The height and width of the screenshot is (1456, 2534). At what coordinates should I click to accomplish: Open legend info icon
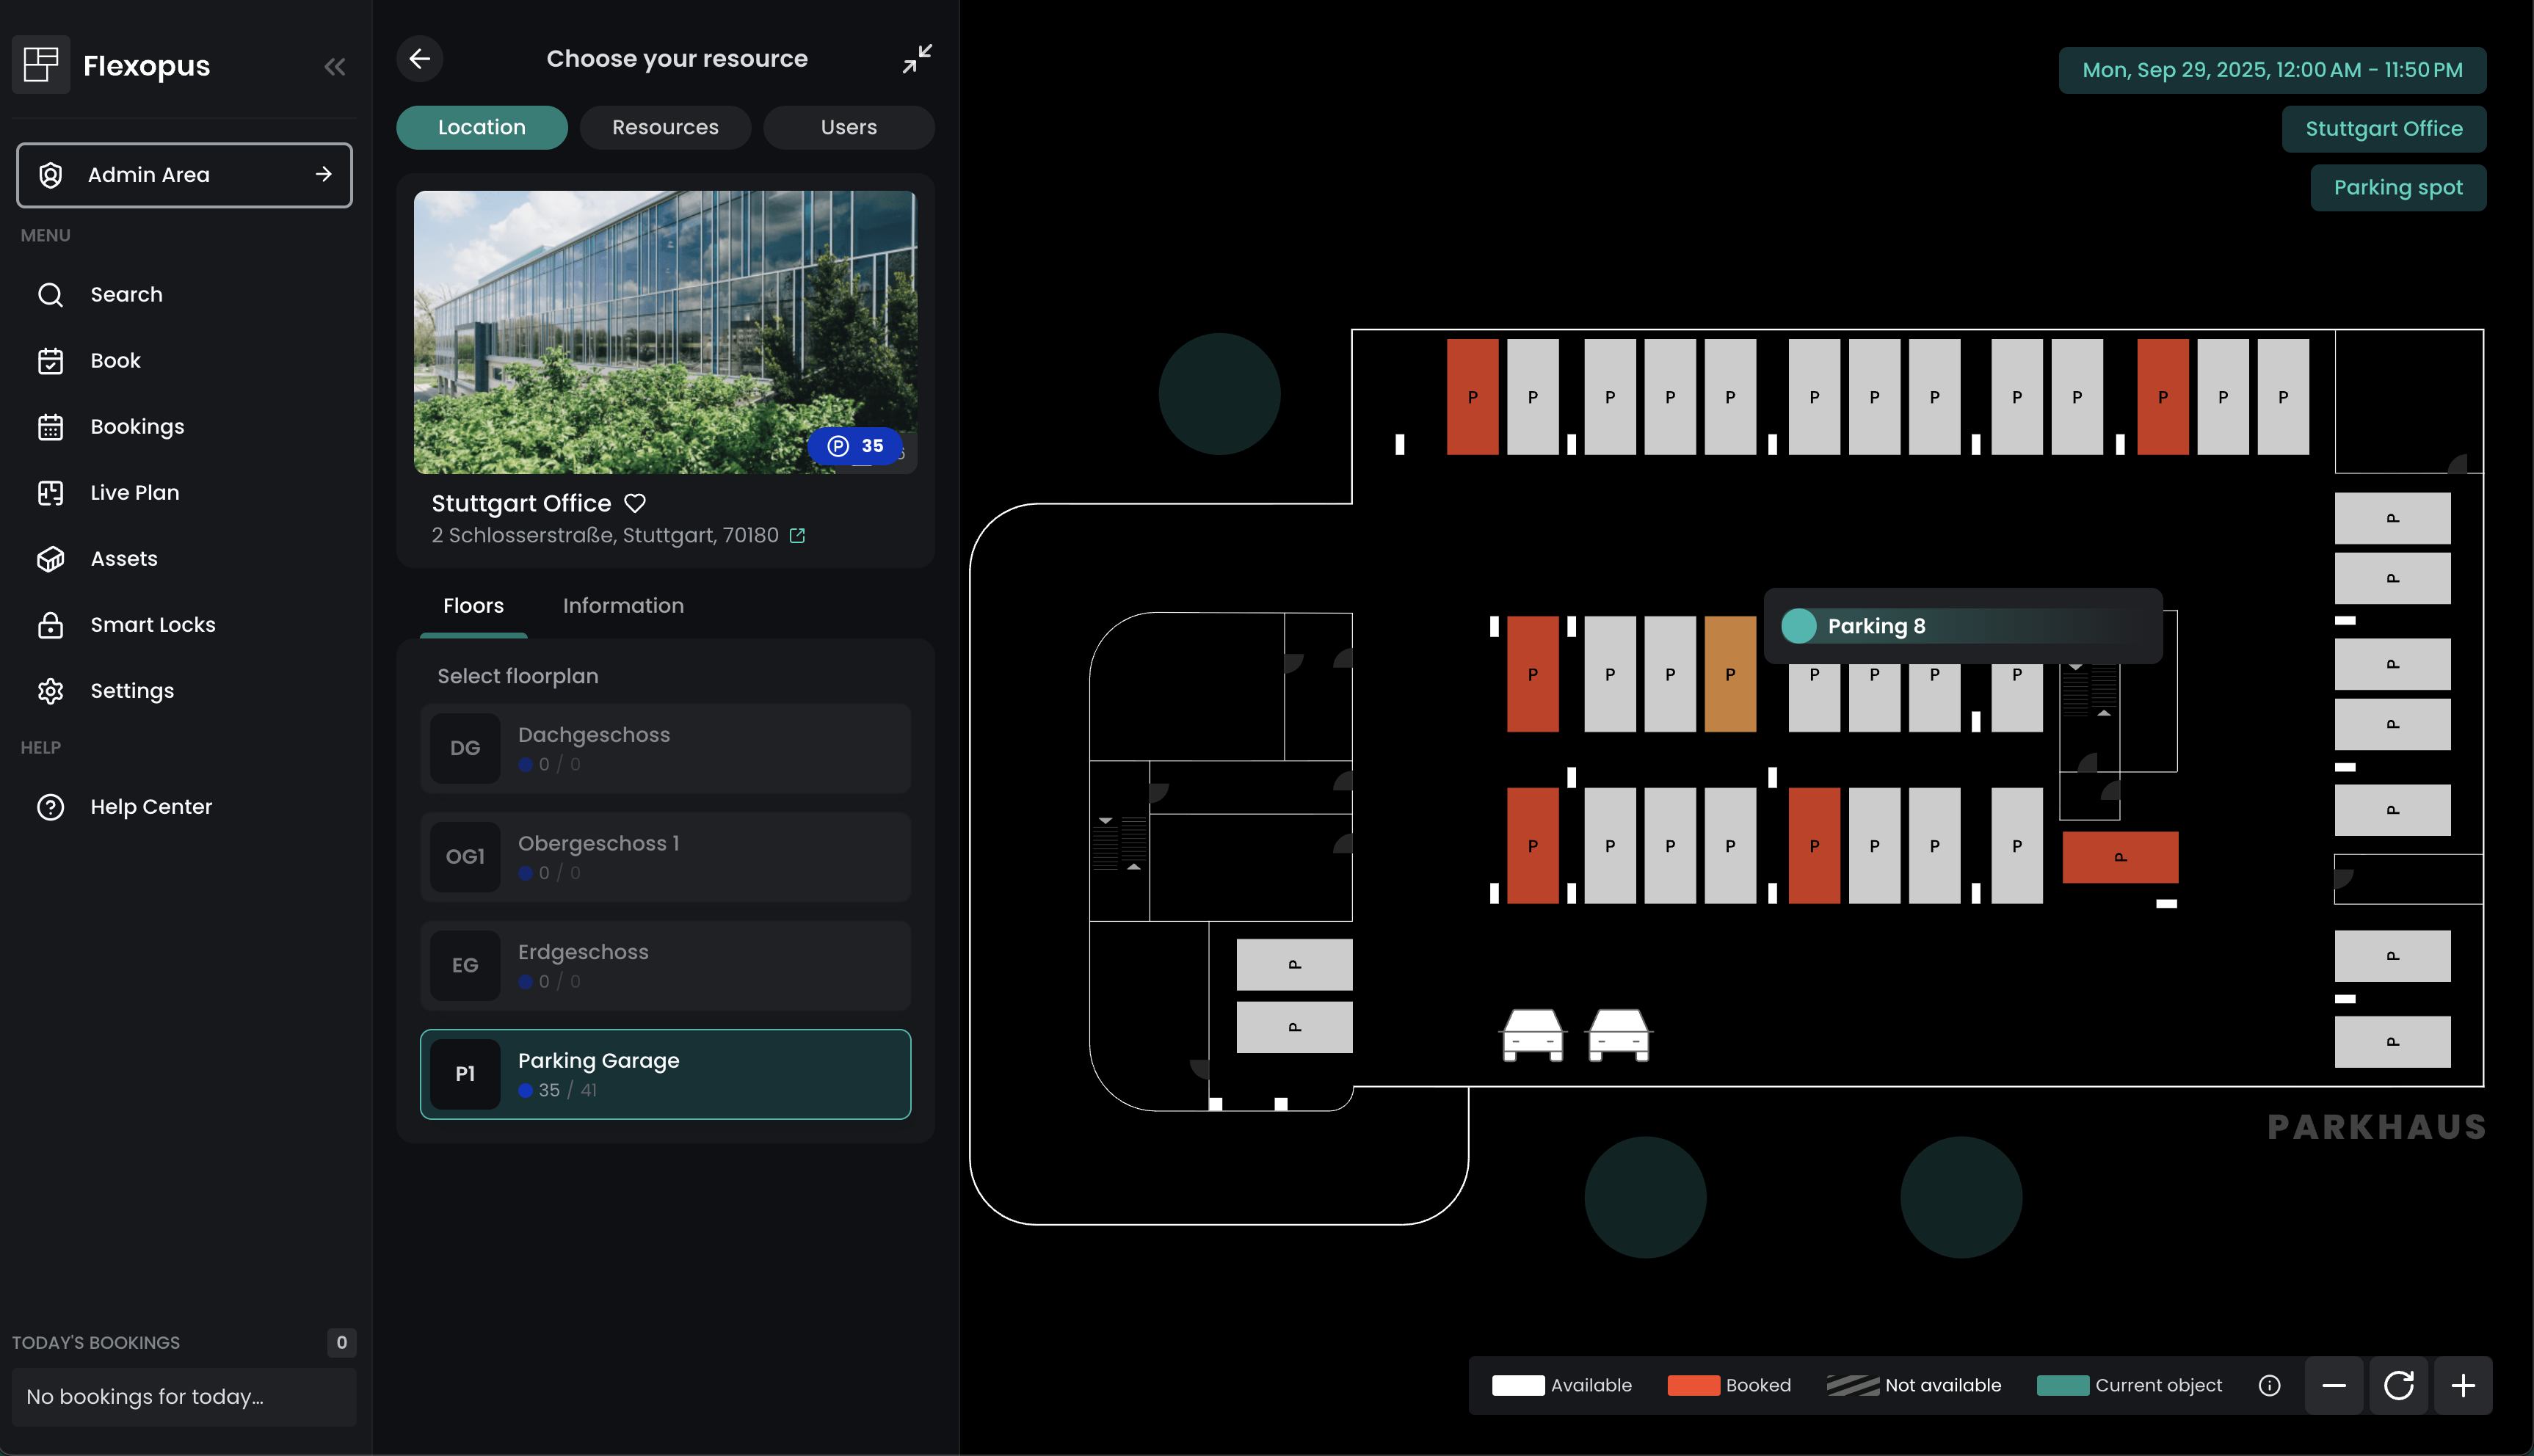2269,1385
